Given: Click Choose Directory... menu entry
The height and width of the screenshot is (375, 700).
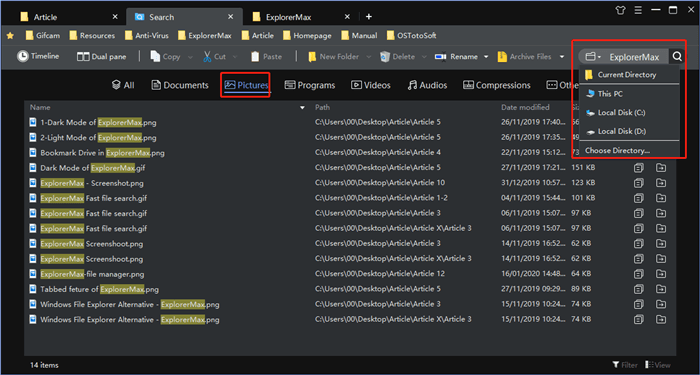Looking at the screenshot, I should coord(629,150).
